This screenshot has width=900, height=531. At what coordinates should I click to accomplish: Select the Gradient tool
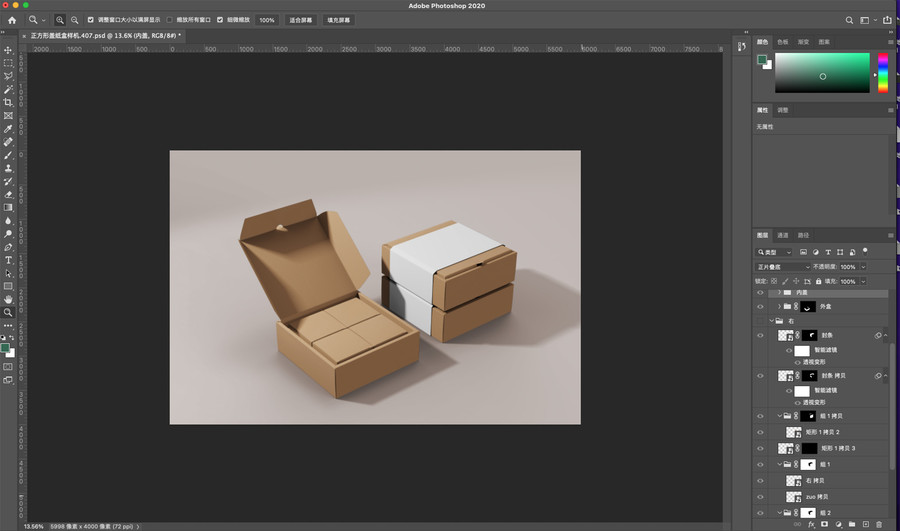point(8,208)
